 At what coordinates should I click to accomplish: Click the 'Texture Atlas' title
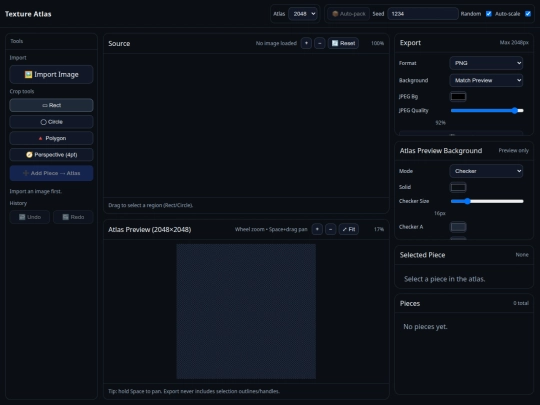[x=28, y=14]
